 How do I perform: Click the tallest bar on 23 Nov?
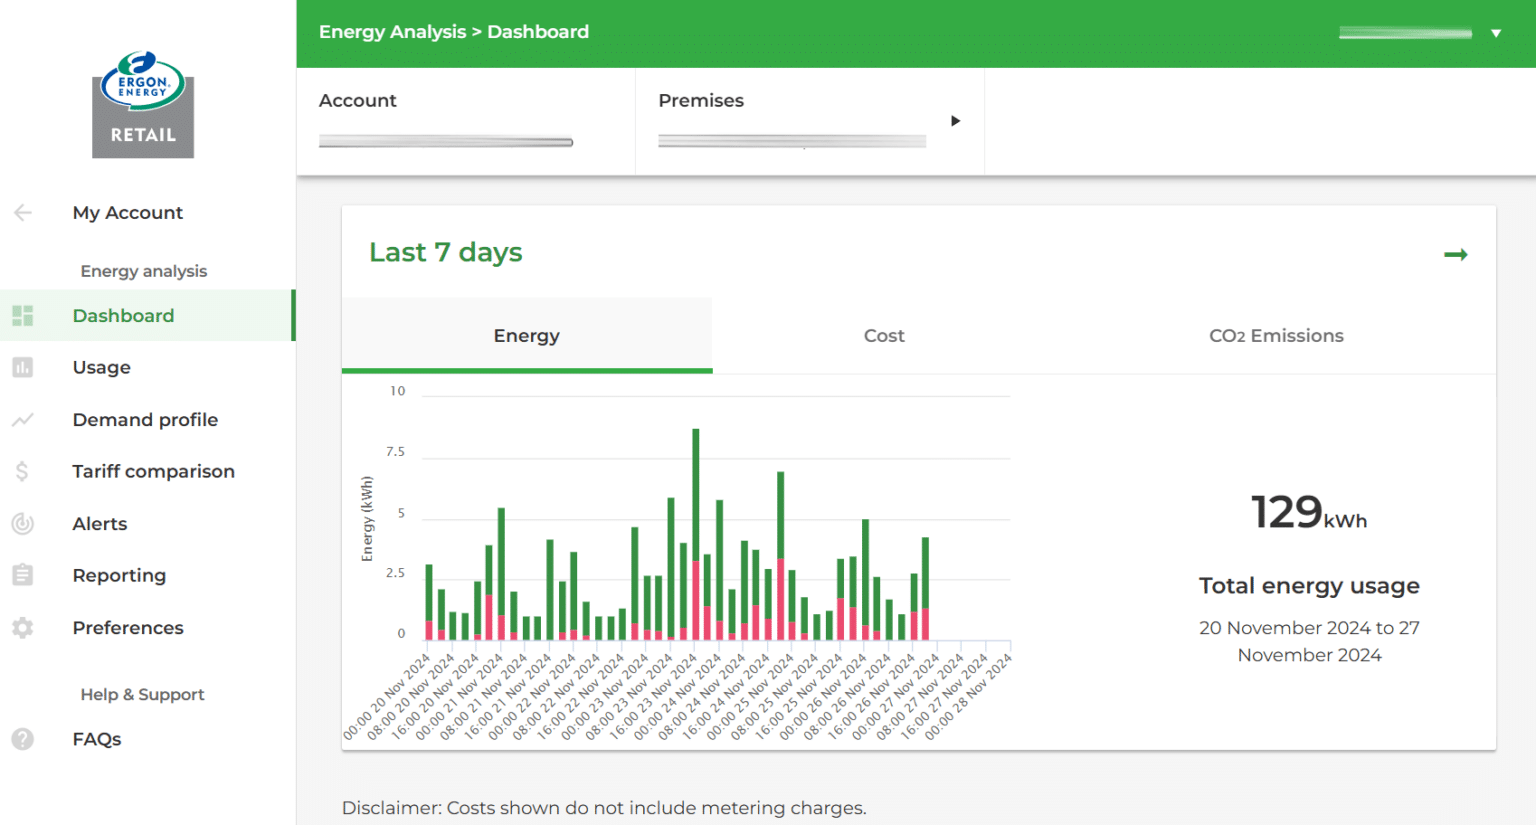697,530
